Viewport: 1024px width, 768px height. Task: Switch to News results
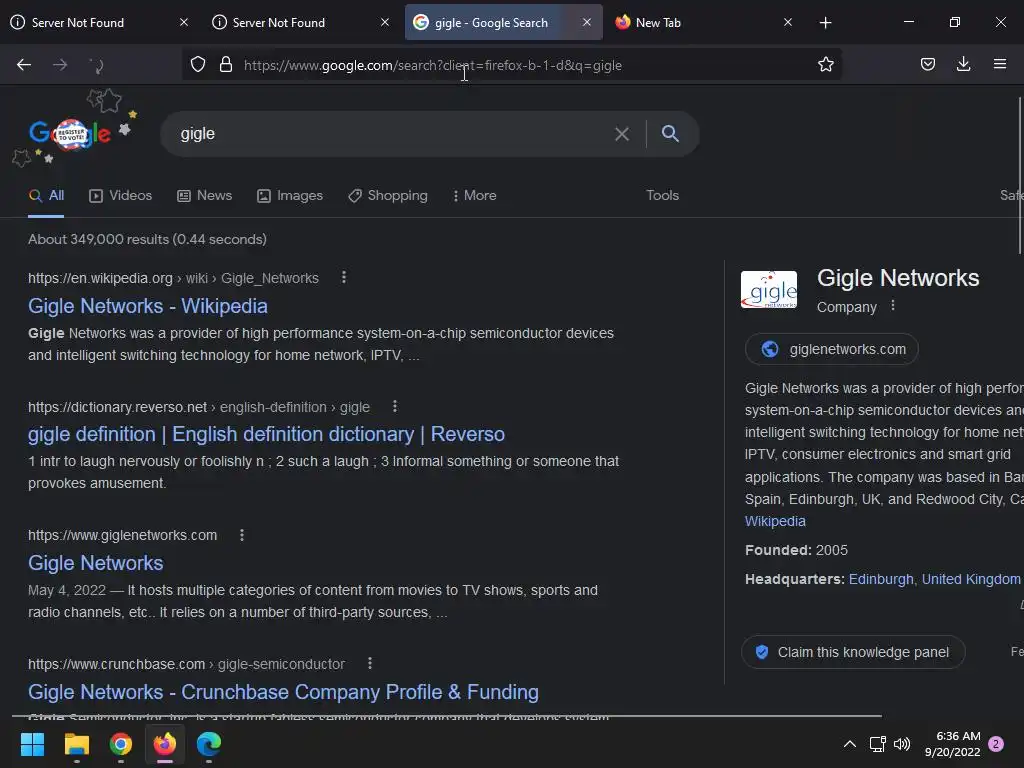pyautogui.click(x=204, y=195)
